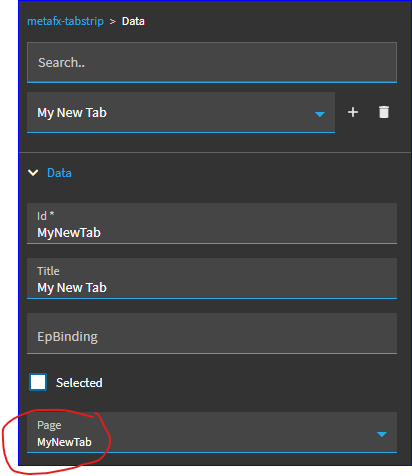The height and width of the screenshot is (476, 412).
Task: Click into the Id field containing MyNewTab
Action: 212,224
